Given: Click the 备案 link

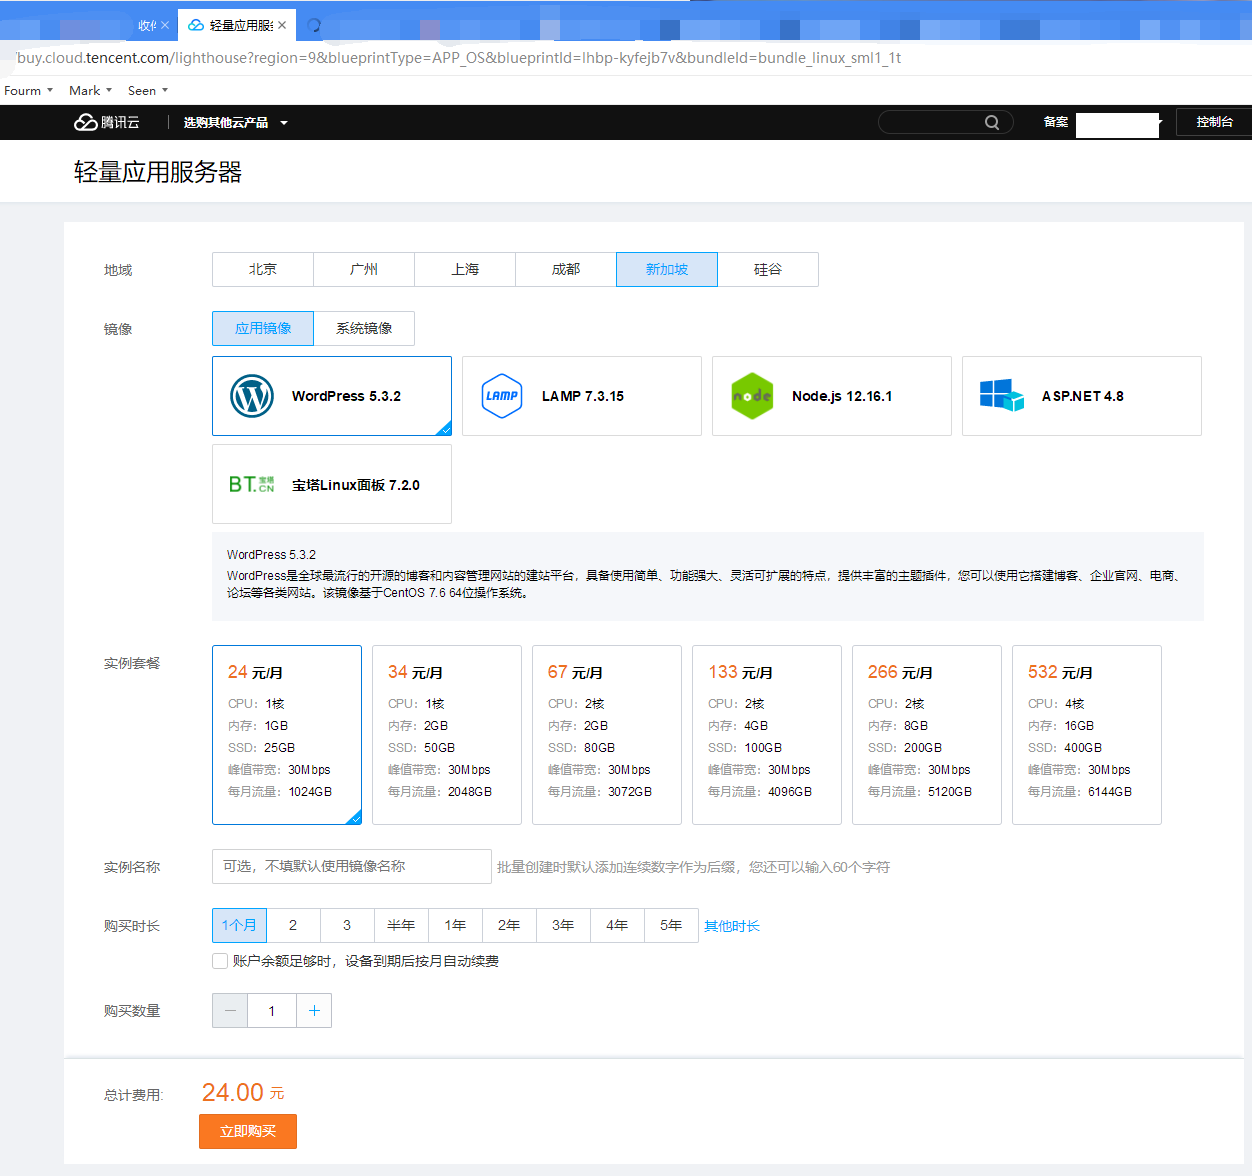Looking at the screenshot, I should (x=1056, y=122).
